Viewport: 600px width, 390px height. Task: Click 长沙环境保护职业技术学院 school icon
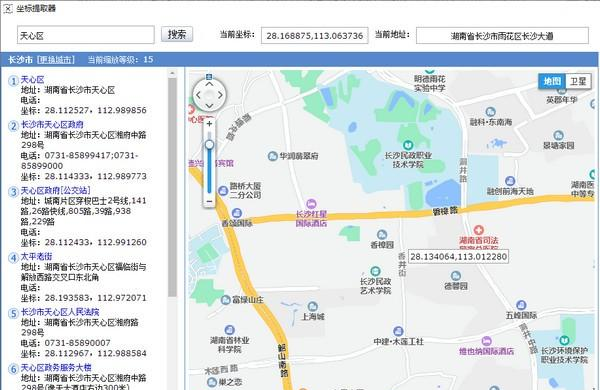click(564, 340)
